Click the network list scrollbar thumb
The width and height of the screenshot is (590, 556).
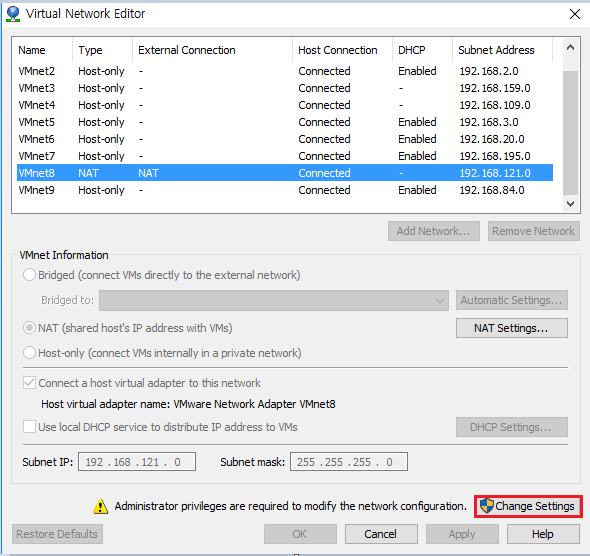pyautogui.click(x=570, y=132)
